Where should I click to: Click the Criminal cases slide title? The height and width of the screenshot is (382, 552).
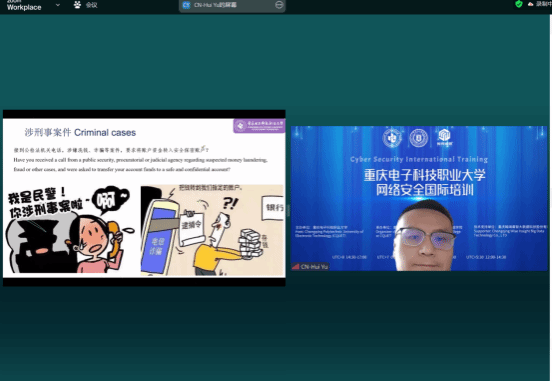[x=80, y=133]
